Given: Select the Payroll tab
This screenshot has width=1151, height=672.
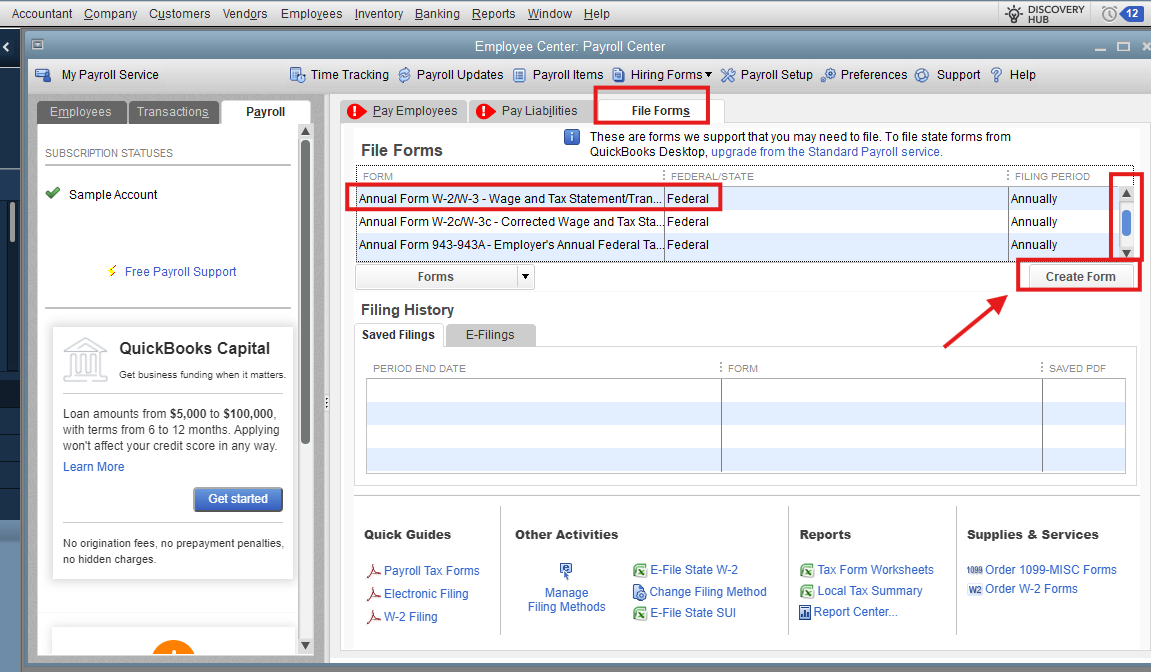Looking at the screenshot, I should [x=265, y=112].
